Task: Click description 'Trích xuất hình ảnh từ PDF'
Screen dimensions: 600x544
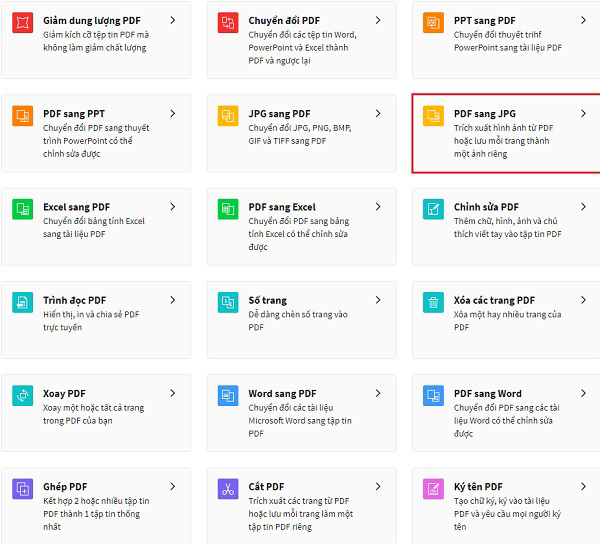Action: [x=504, y=128]
